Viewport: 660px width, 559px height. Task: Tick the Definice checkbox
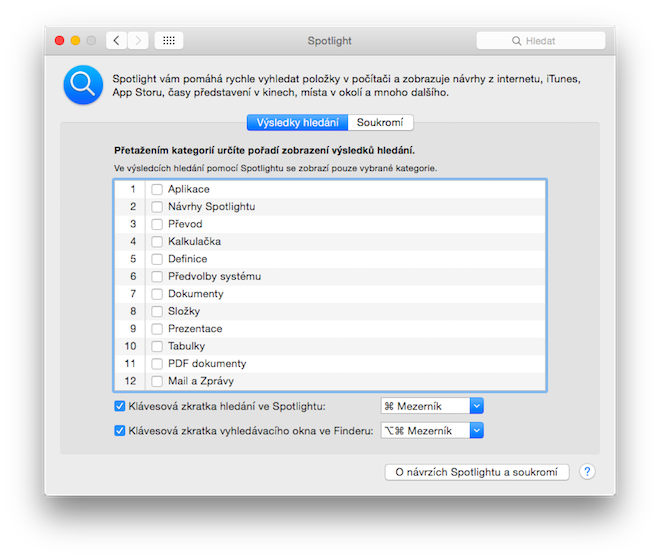pyautogui.click(x=157, y=259)
